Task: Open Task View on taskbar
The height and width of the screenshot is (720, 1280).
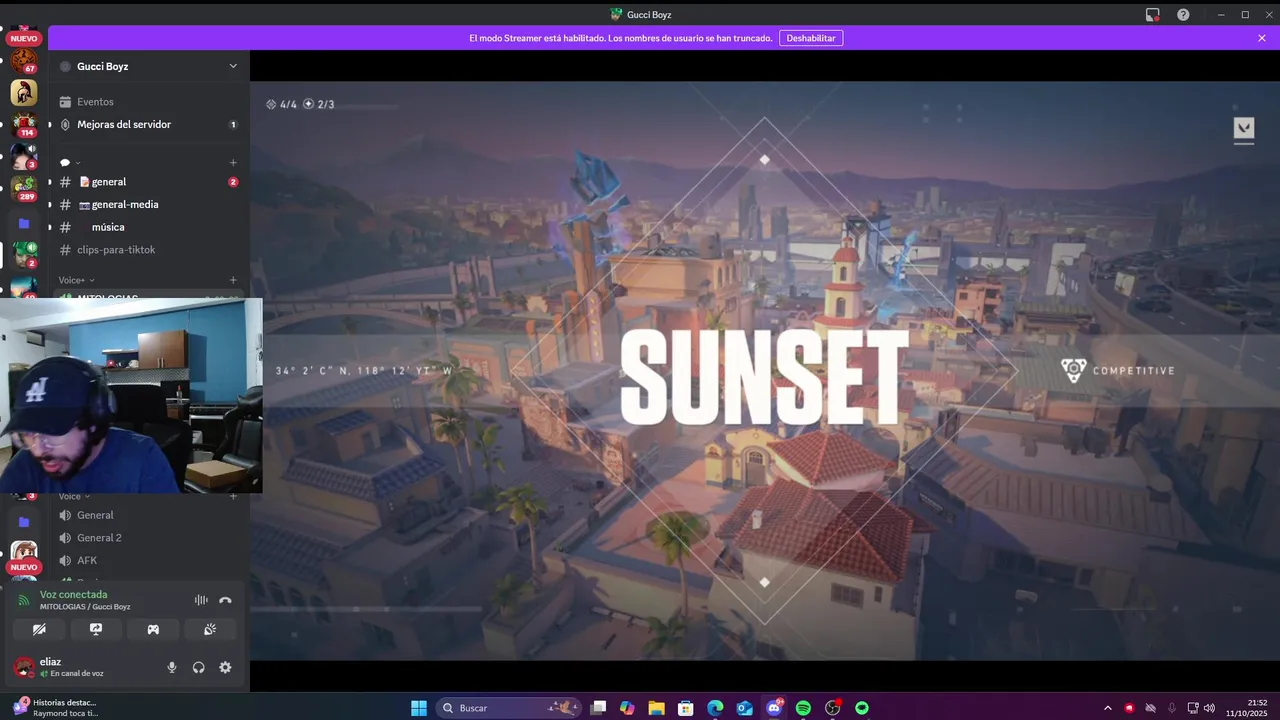Action: pos(598,708)
